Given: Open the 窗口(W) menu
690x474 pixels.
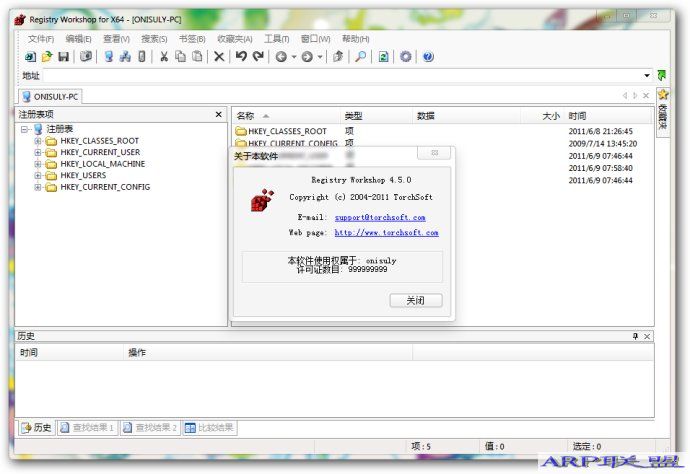Looking at the screenshot, I should coord(316,39).
